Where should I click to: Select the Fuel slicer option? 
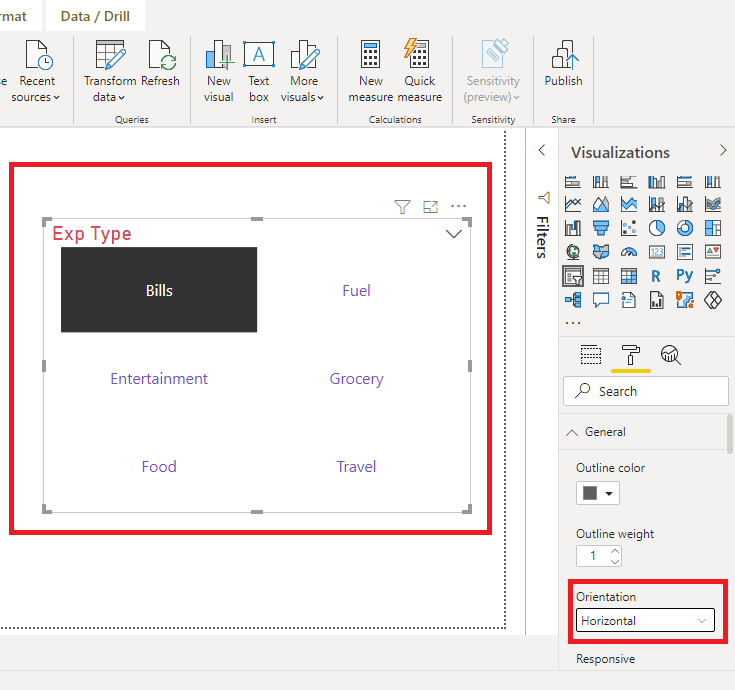[x=356, y=291]
